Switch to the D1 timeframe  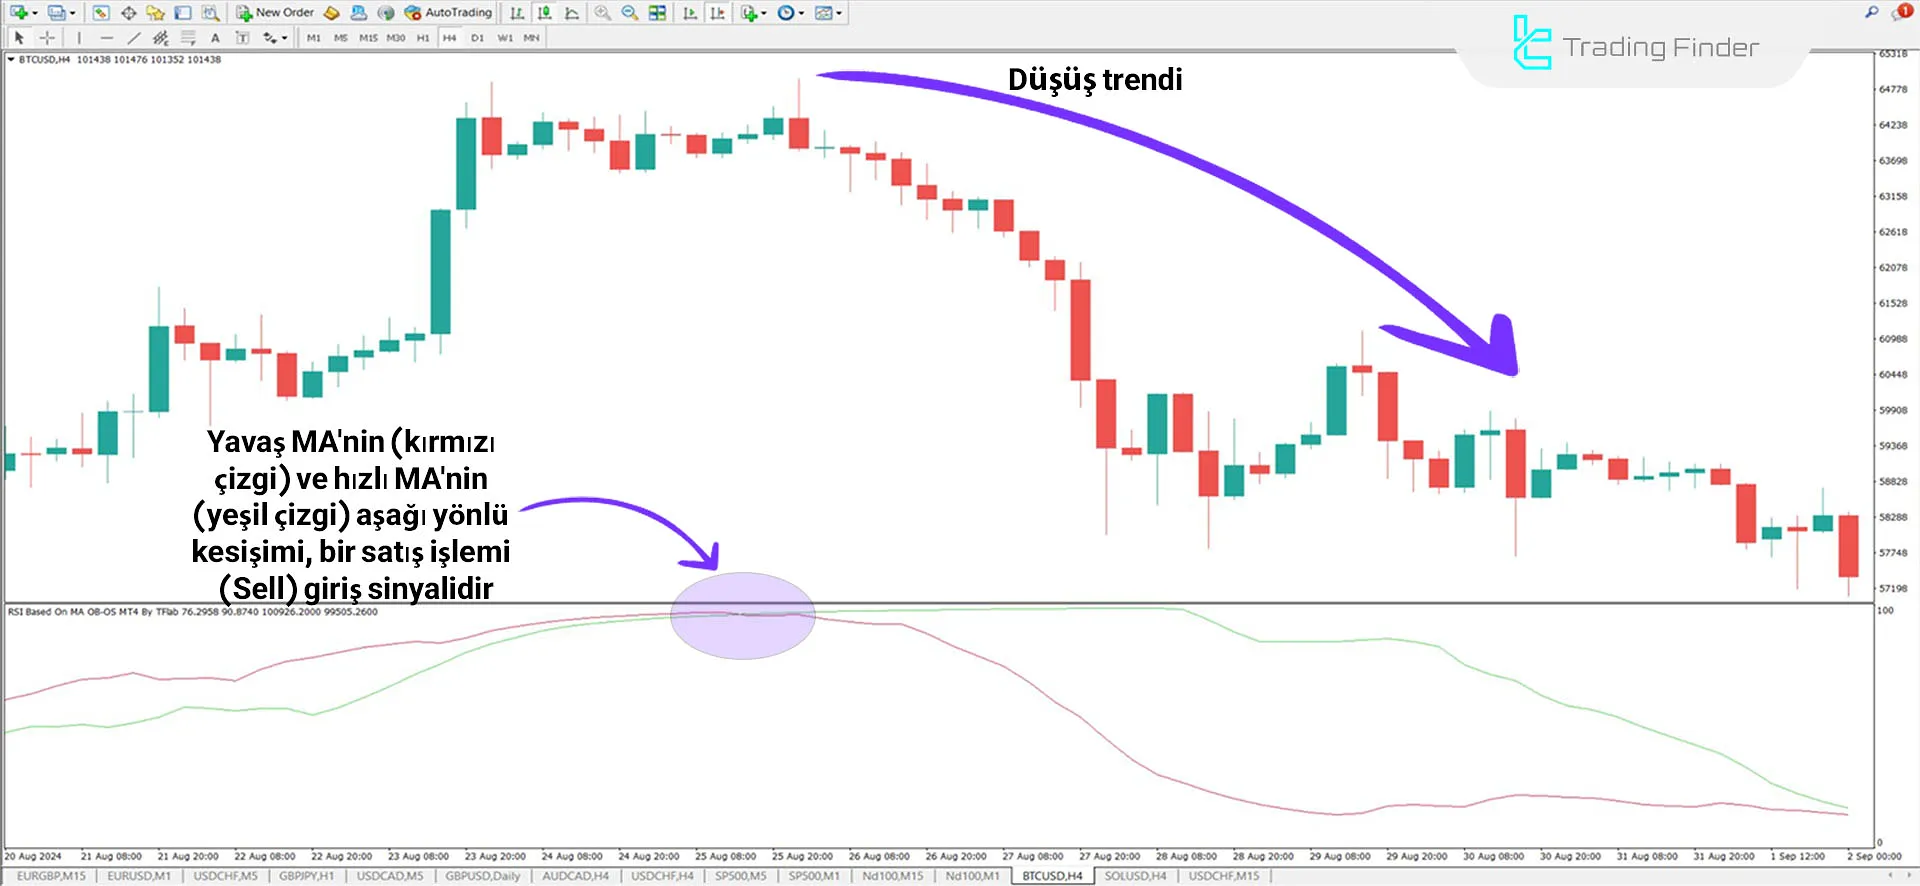(x=477, y=38)
